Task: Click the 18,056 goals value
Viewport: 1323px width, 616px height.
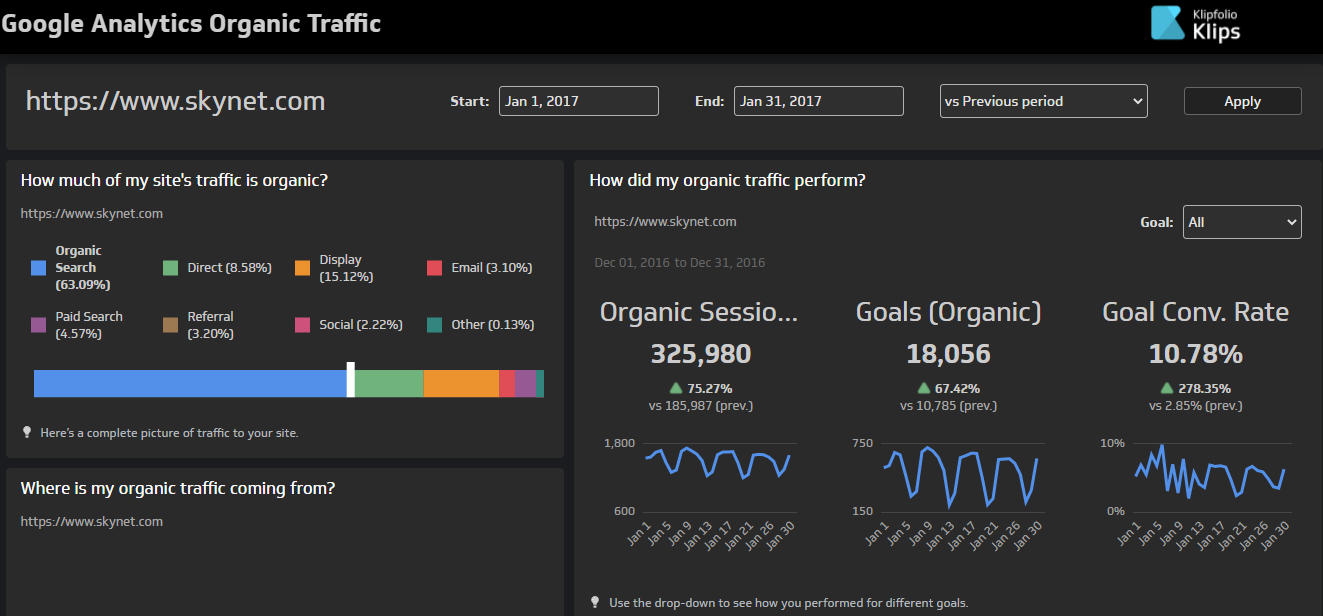Action: coord(948,354)
